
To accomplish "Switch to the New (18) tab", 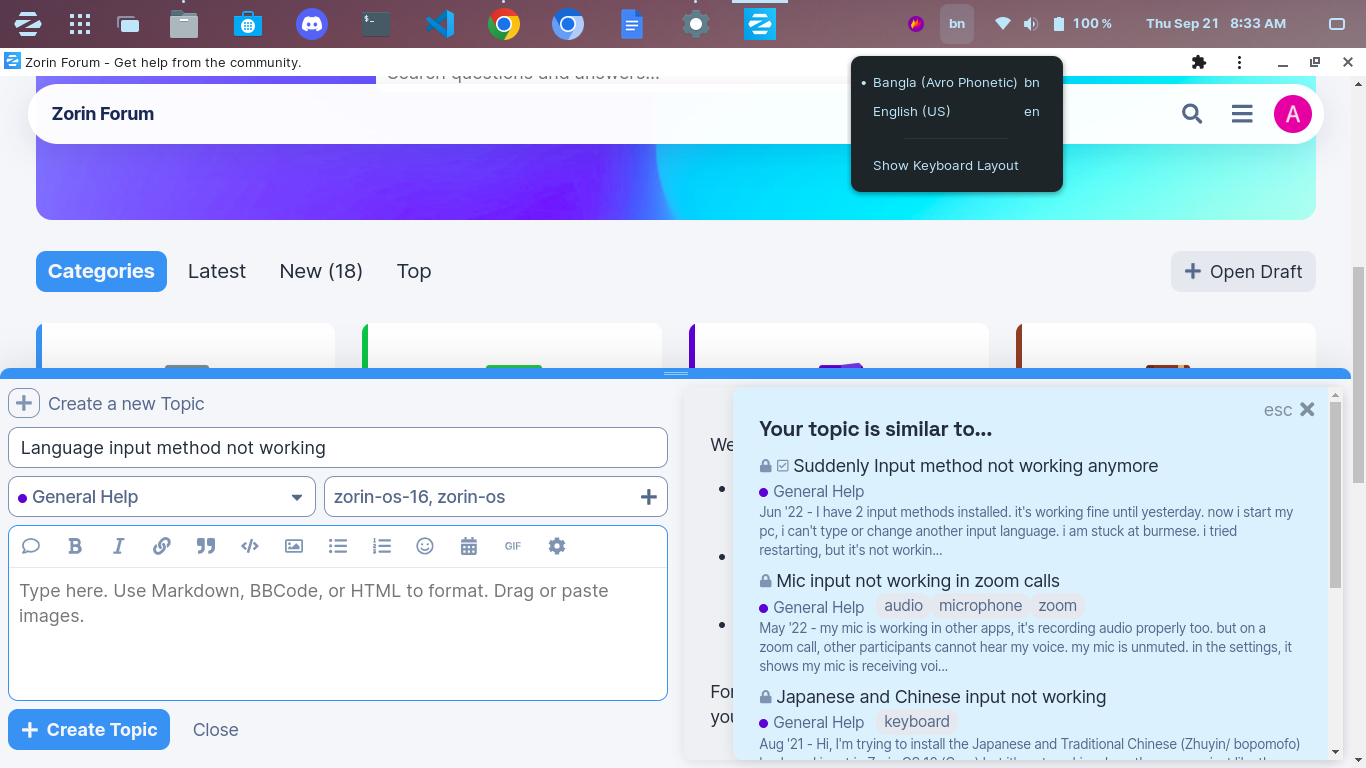I will [321, 271].
